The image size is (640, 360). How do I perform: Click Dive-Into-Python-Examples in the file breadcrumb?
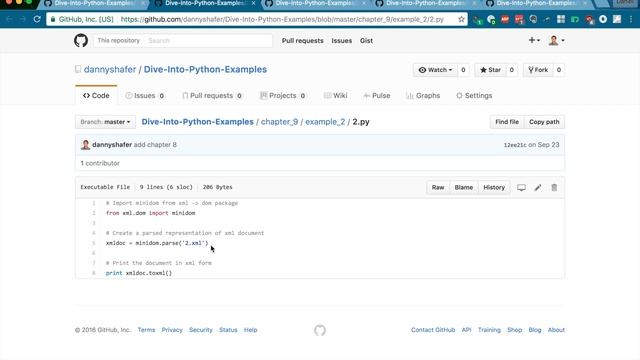[x=198, y=122]
